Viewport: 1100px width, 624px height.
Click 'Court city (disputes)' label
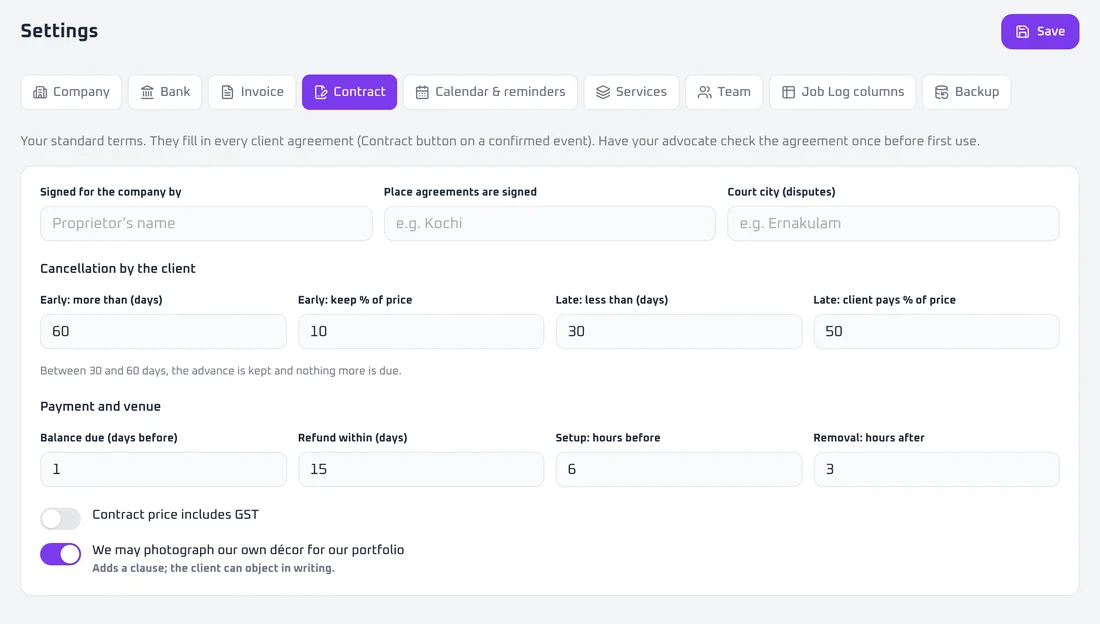[x=782, y=192]
